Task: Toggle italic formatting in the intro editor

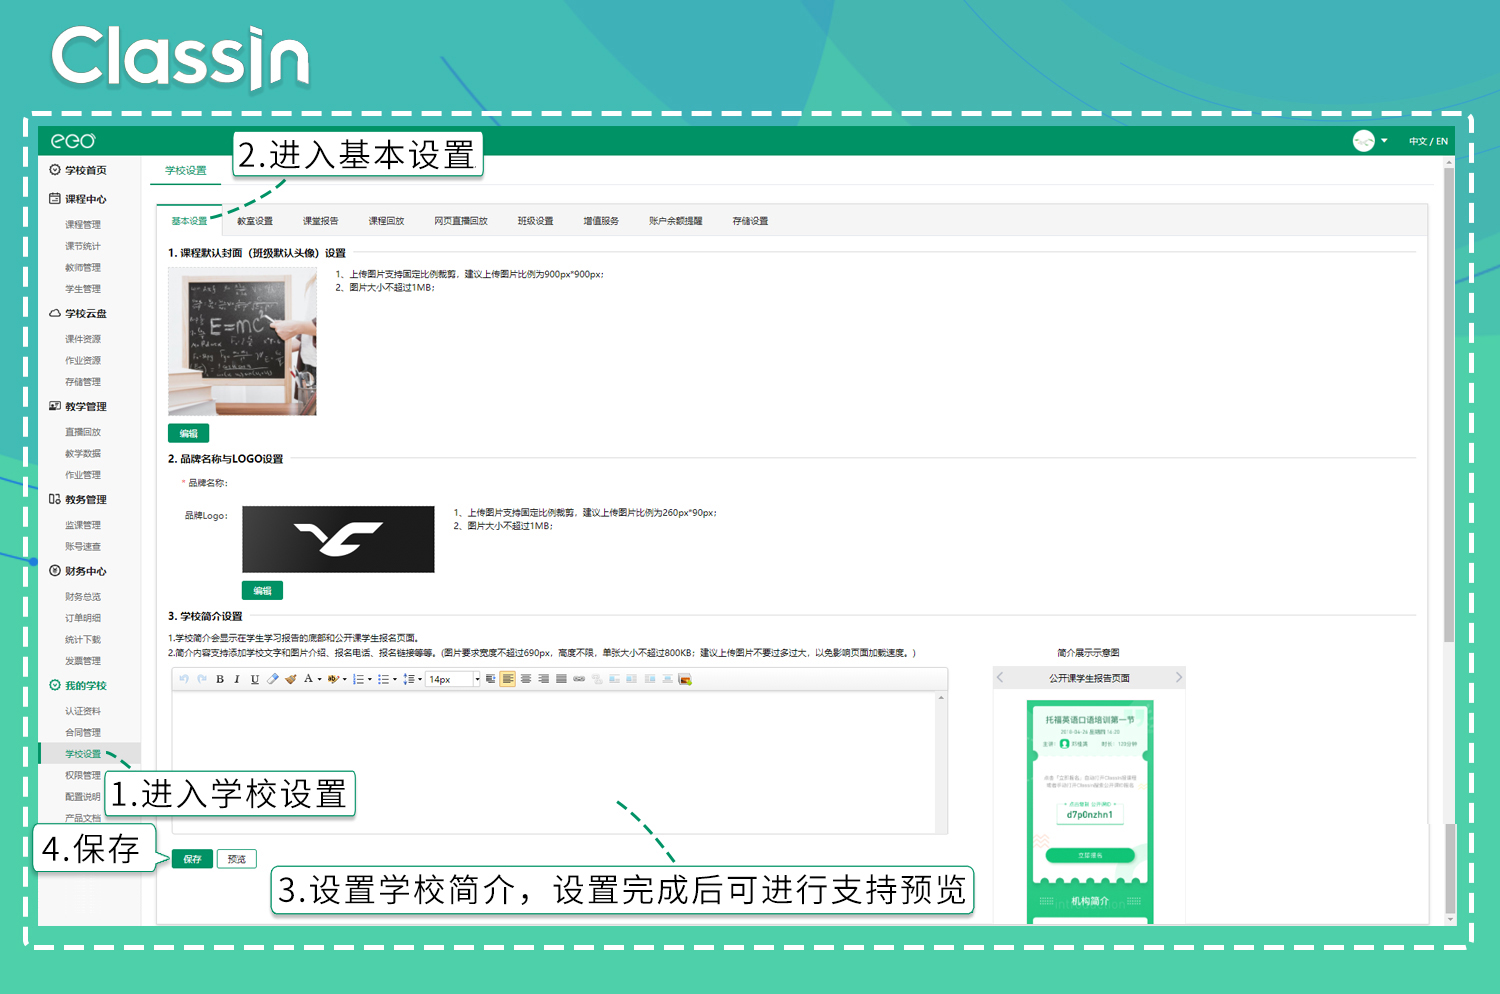Action: (x=237, y=679)
